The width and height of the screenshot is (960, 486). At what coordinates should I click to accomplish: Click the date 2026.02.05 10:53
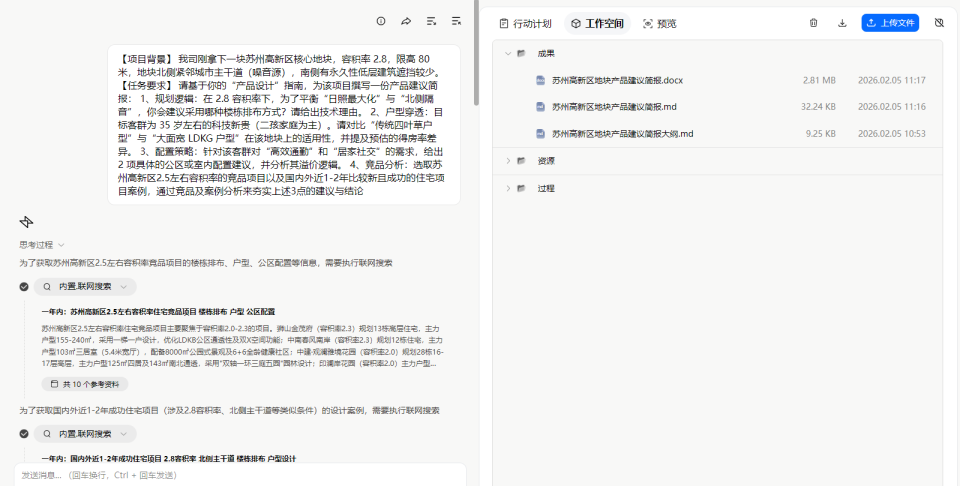[x=891, y=133]
